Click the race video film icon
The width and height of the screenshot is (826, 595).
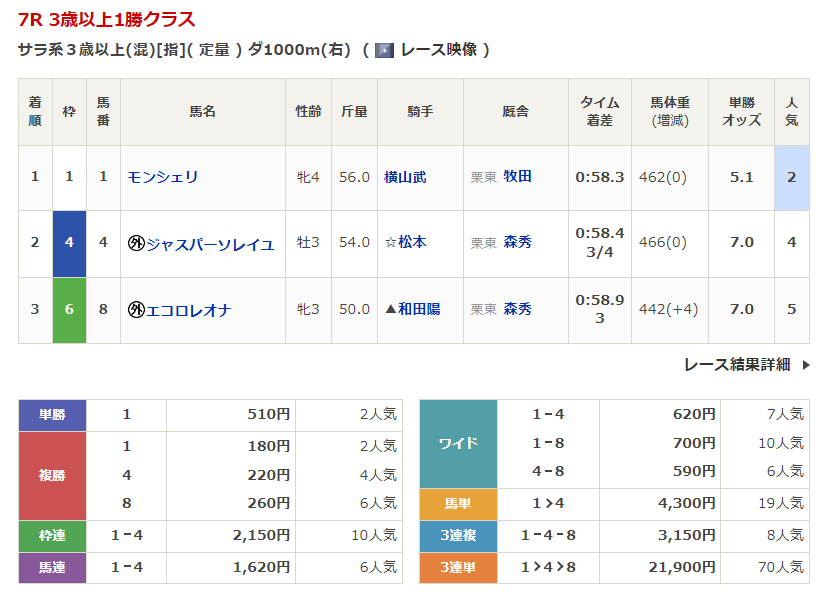point(384,50)
